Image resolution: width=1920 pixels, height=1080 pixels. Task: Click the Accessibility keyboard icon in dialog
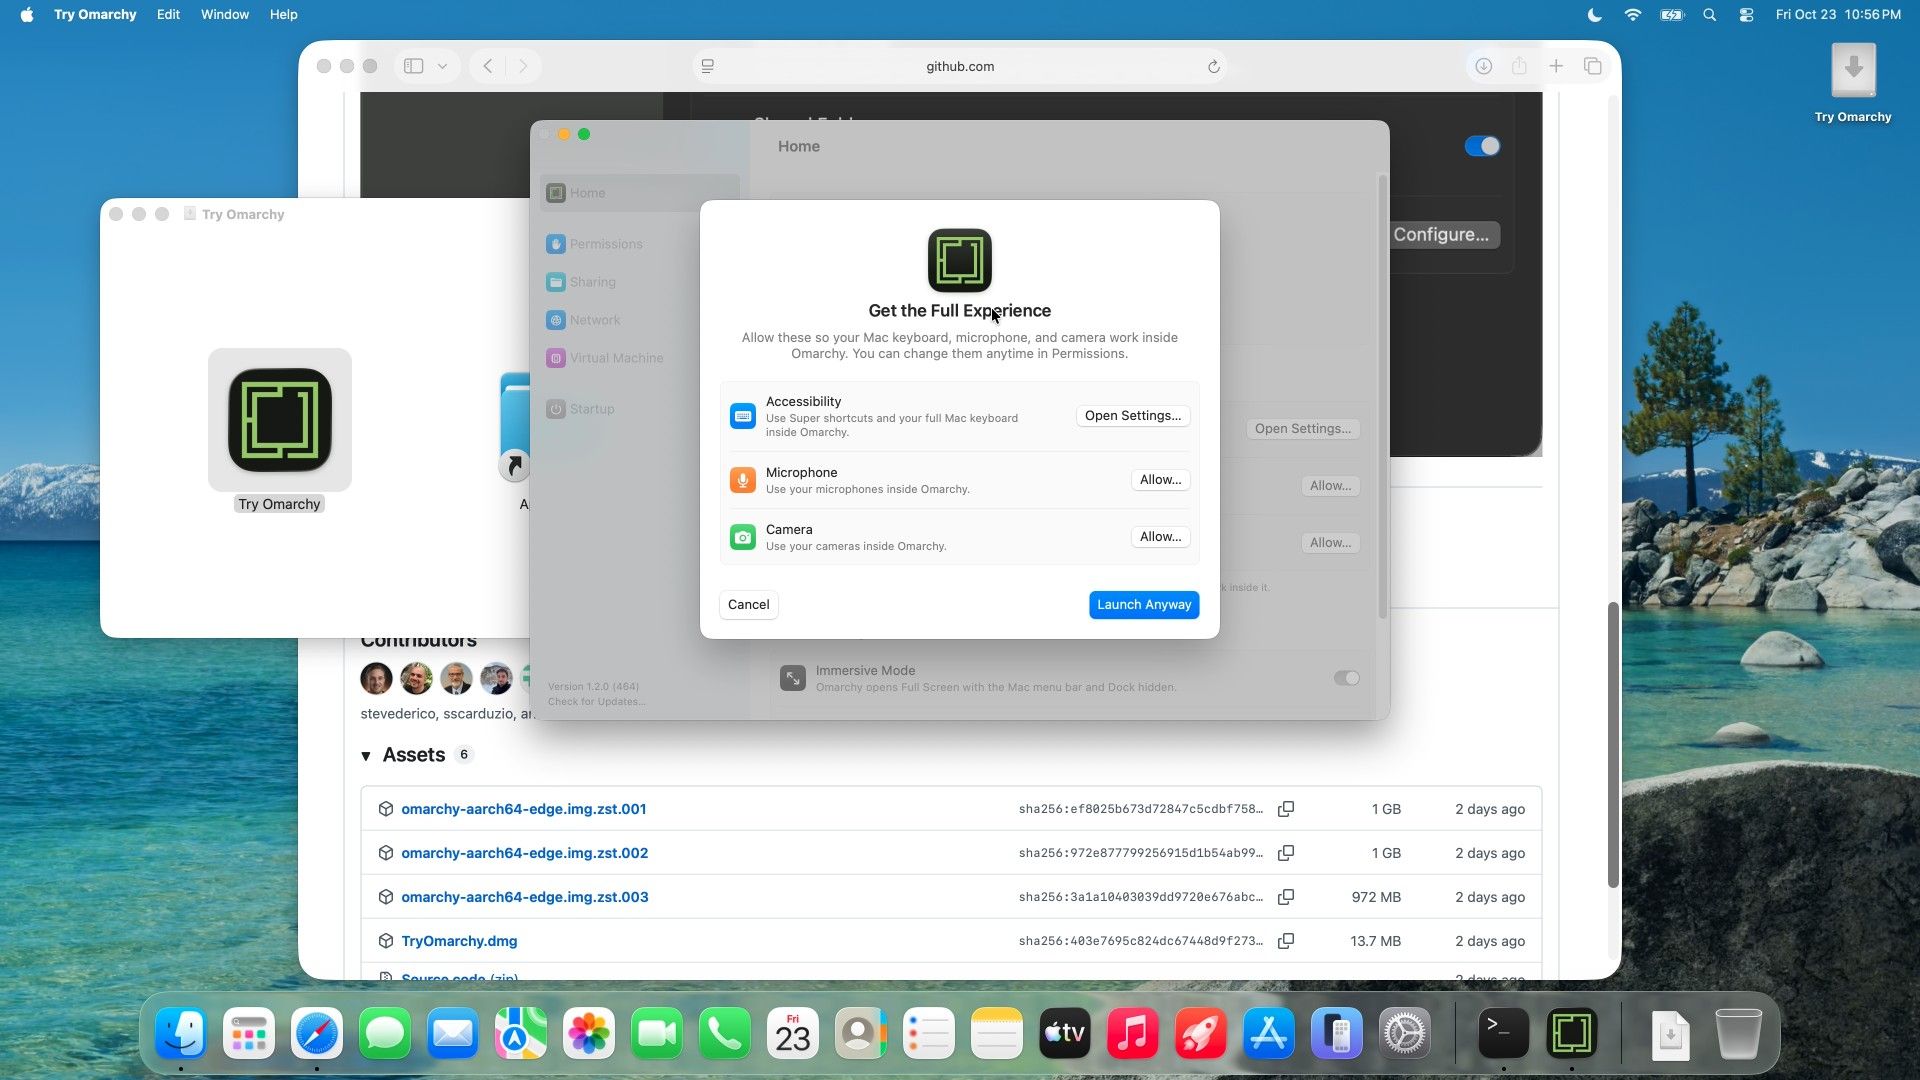(x=742, y=416)
